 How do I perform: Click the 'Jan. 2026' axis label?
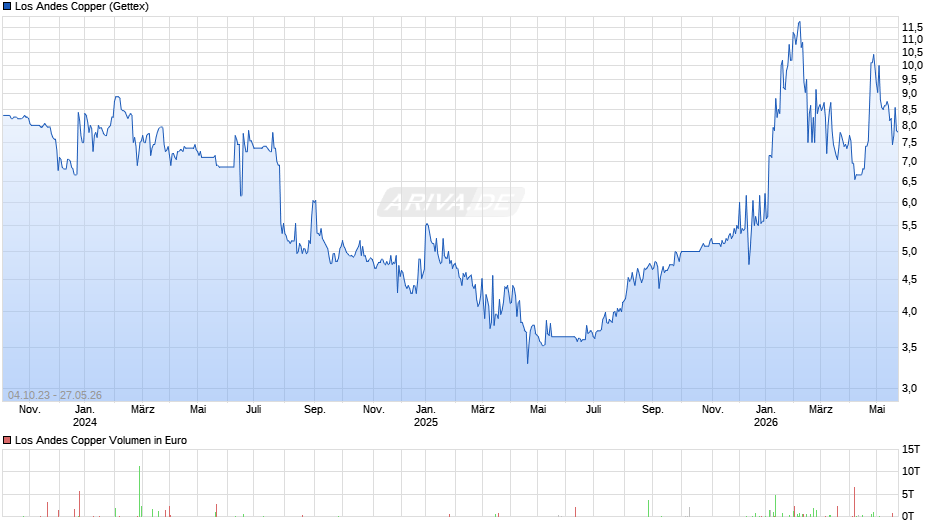pyautogui.click(x=766, y=416)
